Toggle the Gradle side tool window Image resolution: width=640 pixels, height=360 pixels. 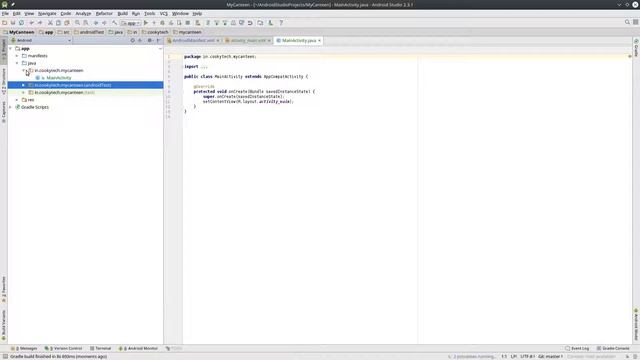[636, 48]
